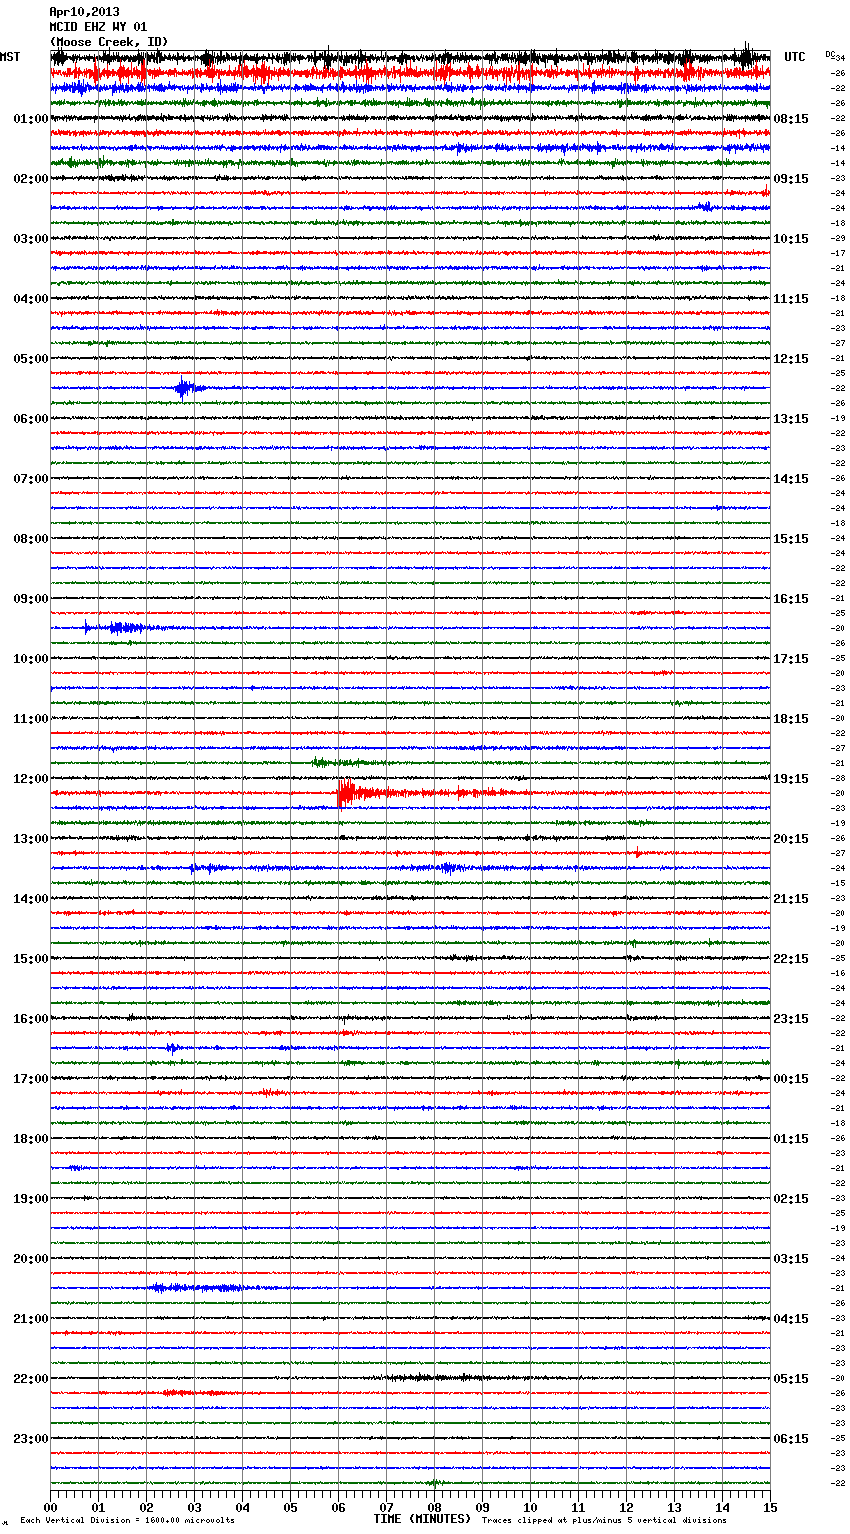Select the 05:00 MST time label
This screenshot has height=1534, width=850.
(x=31, y=359)
